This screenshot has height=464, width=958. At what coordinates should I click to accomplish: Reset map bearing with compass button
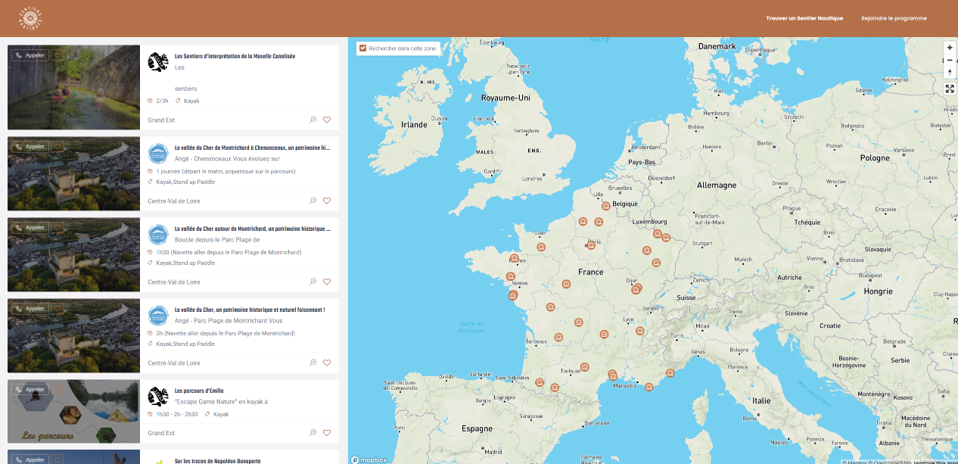coord(949,72)
